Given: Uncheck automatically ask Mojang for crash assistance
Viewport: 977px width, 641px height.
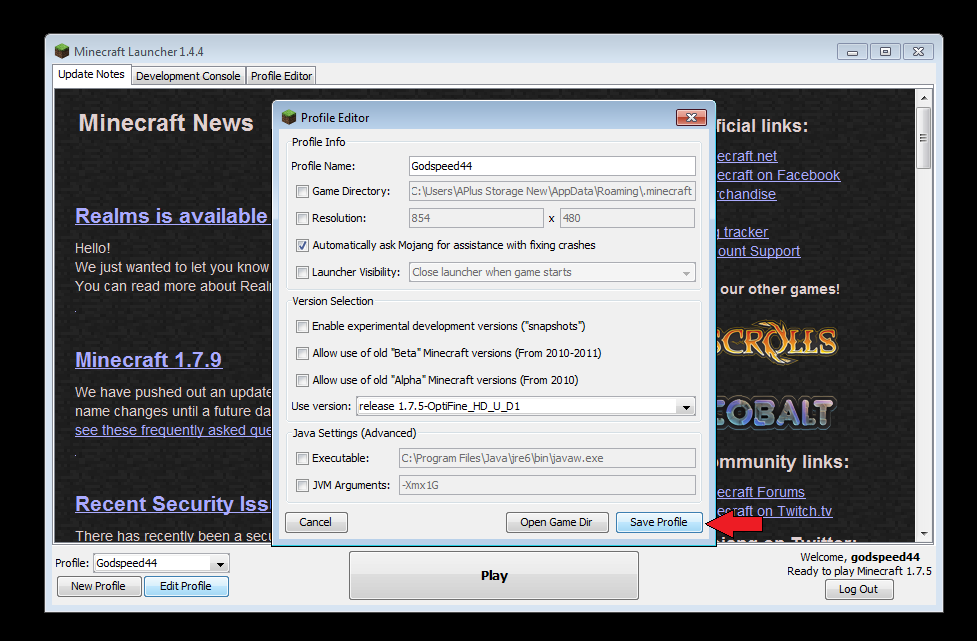Looking at the screenshot, I should tap(302, 245).
